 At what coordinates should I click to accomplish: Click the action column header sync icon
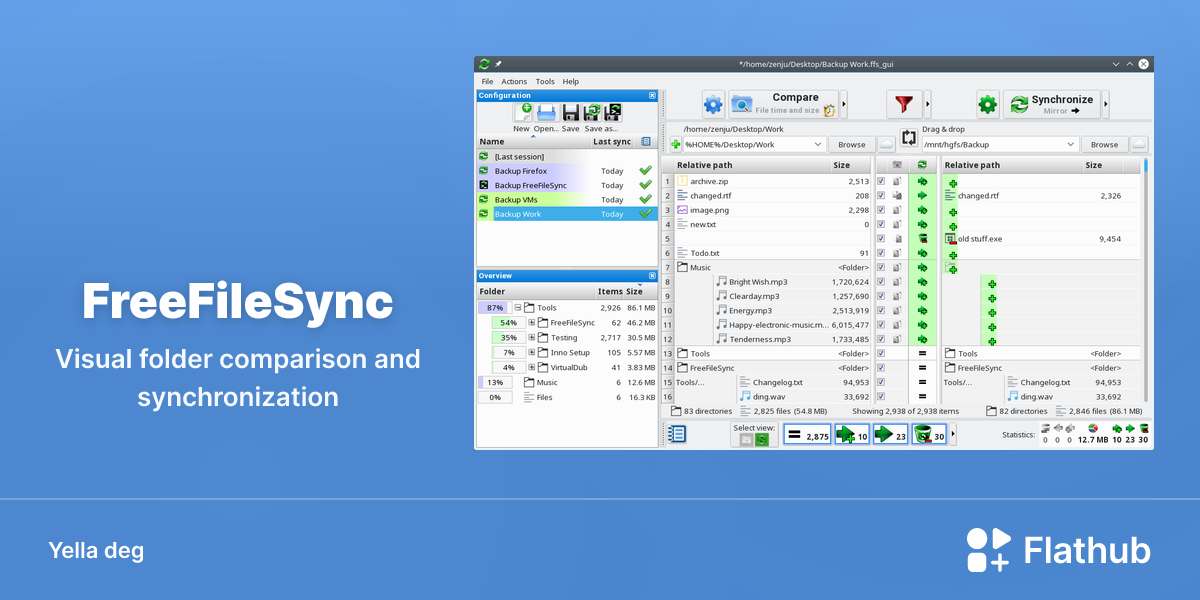(x=922, y=165)
